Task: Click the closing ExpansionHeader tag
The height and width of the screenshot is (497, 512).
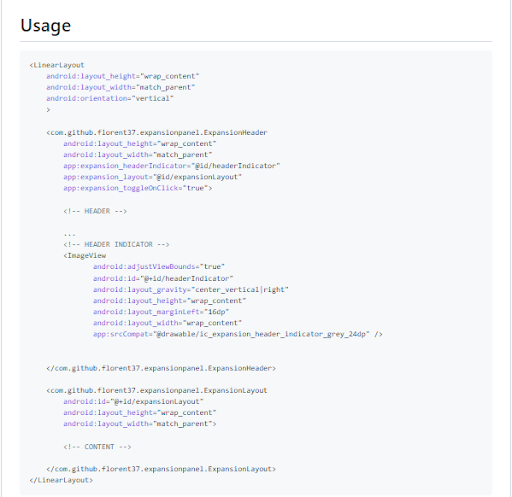Action: 161,368
